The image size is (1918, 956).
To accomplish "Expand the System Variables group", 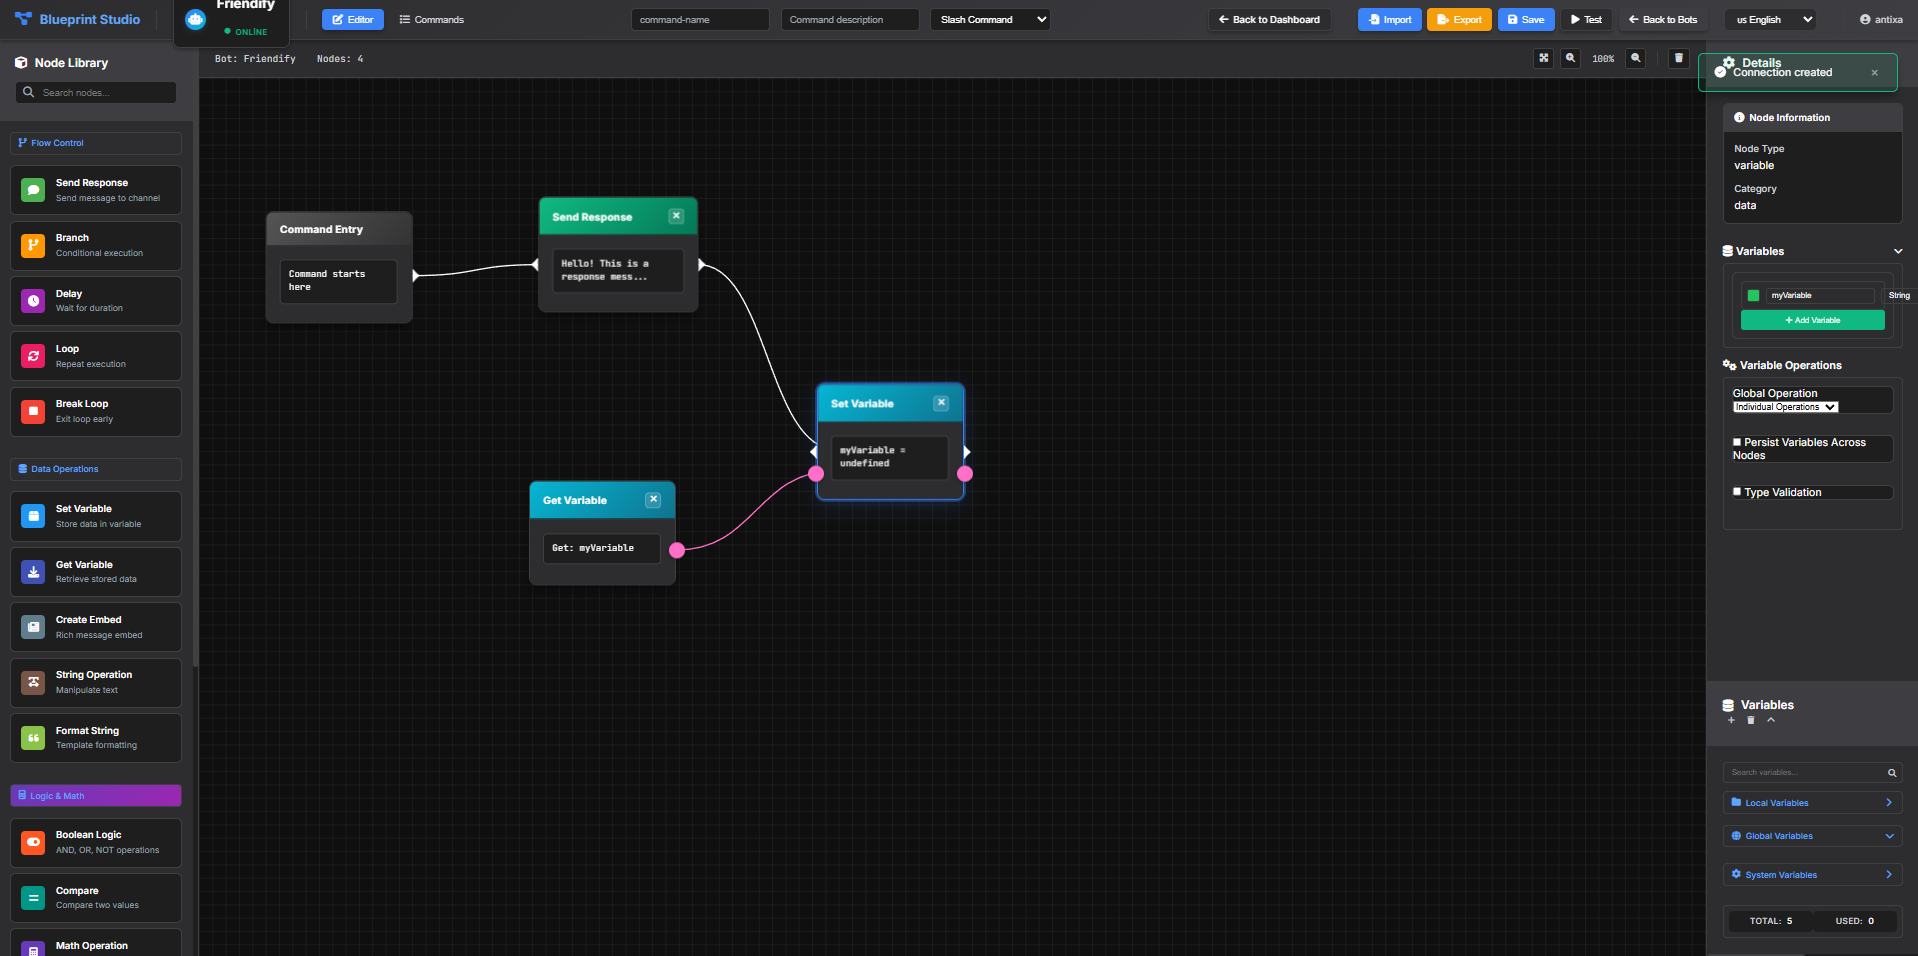I will point(1812,875).
